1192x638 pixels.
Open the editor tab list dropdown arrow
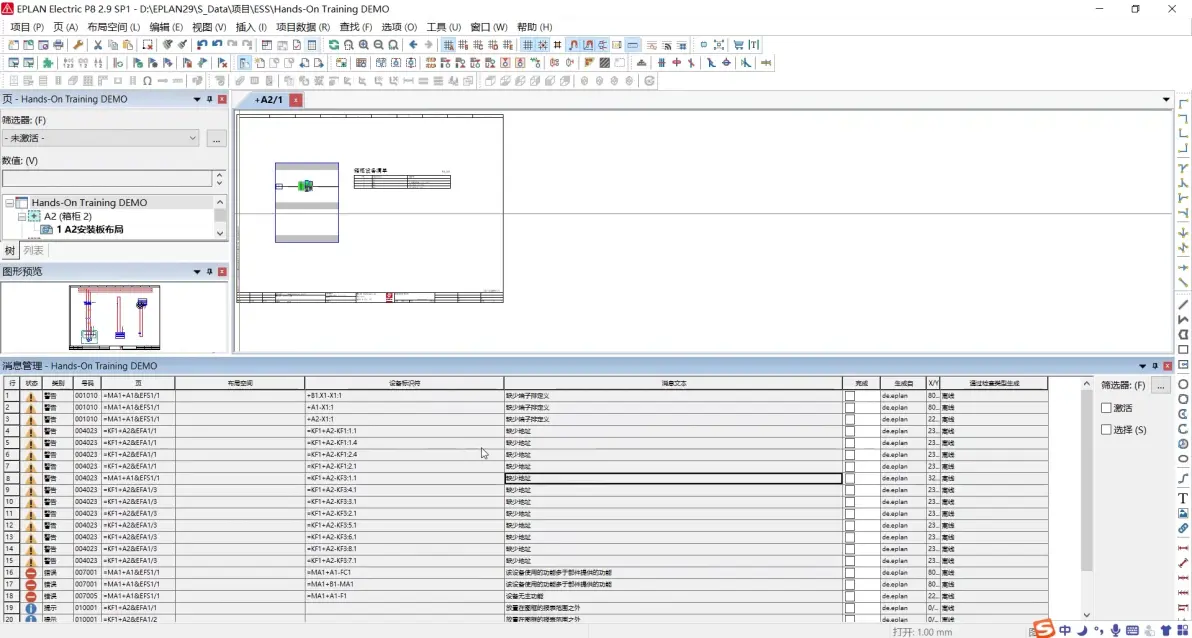(1166, 100)
